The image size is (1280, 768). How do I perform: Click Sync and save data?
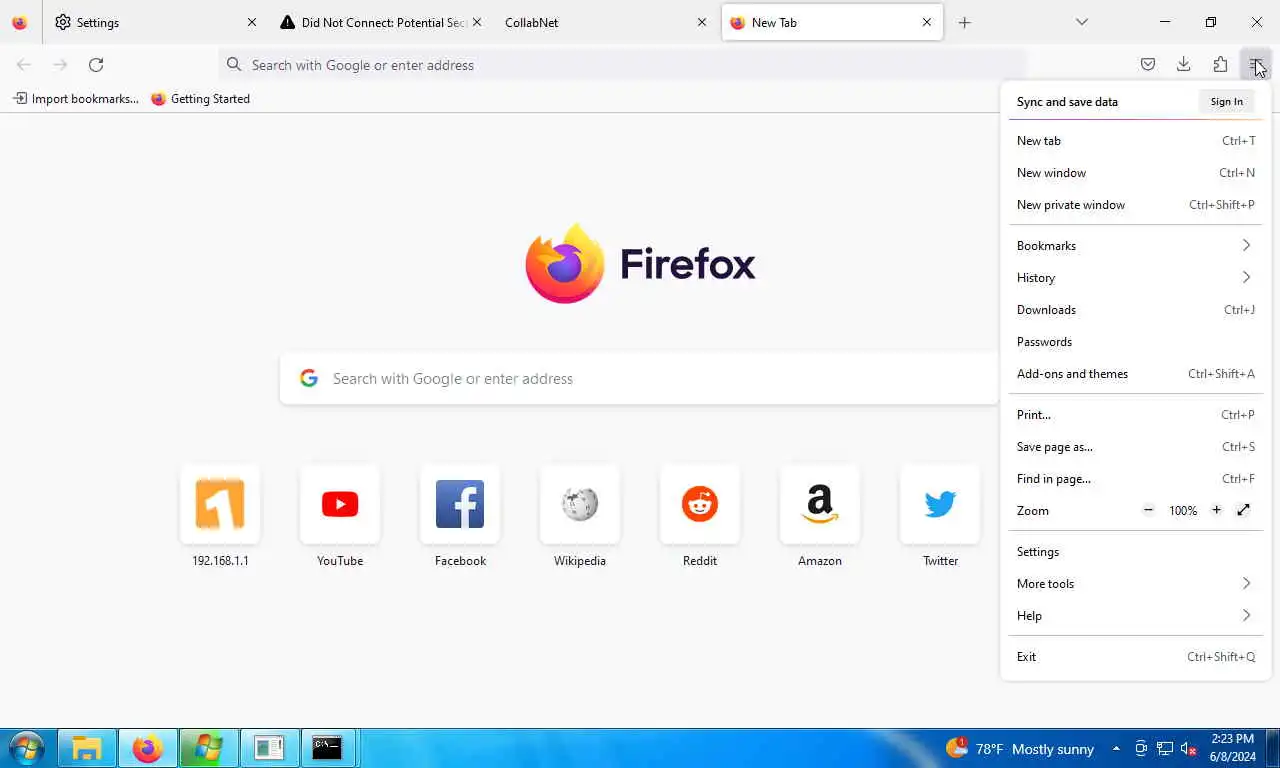1067,102
